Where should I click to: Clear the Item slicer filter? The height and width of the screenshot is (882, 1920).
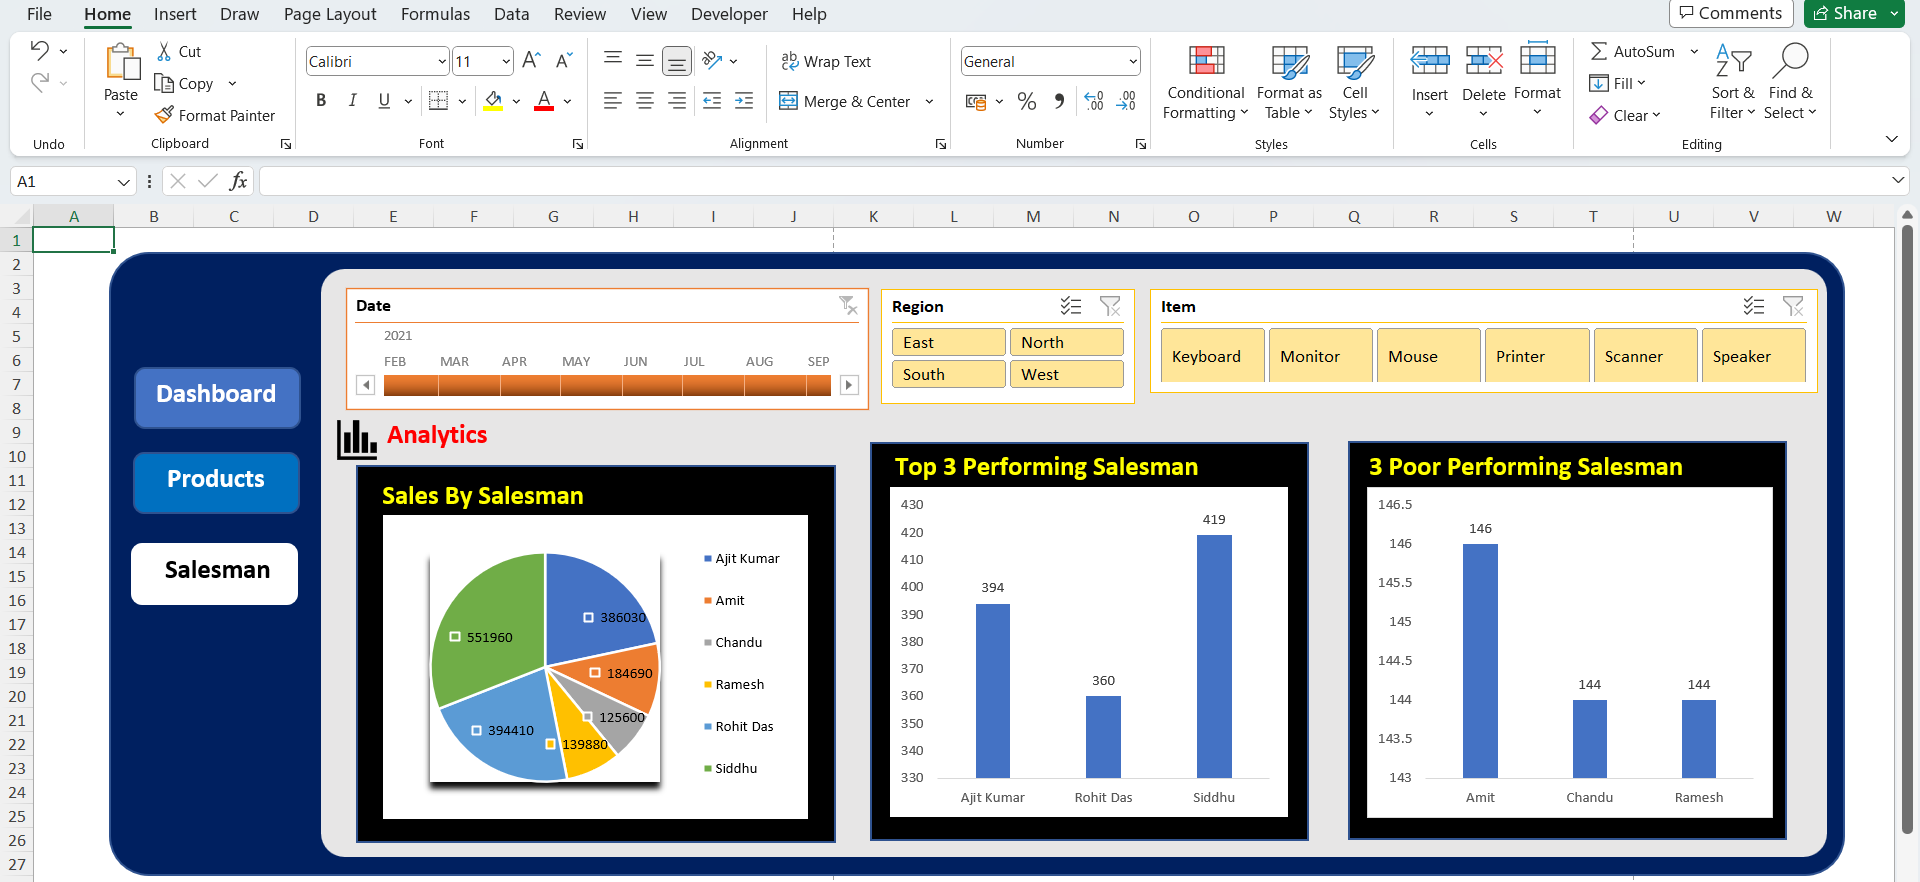point(1793,306)
